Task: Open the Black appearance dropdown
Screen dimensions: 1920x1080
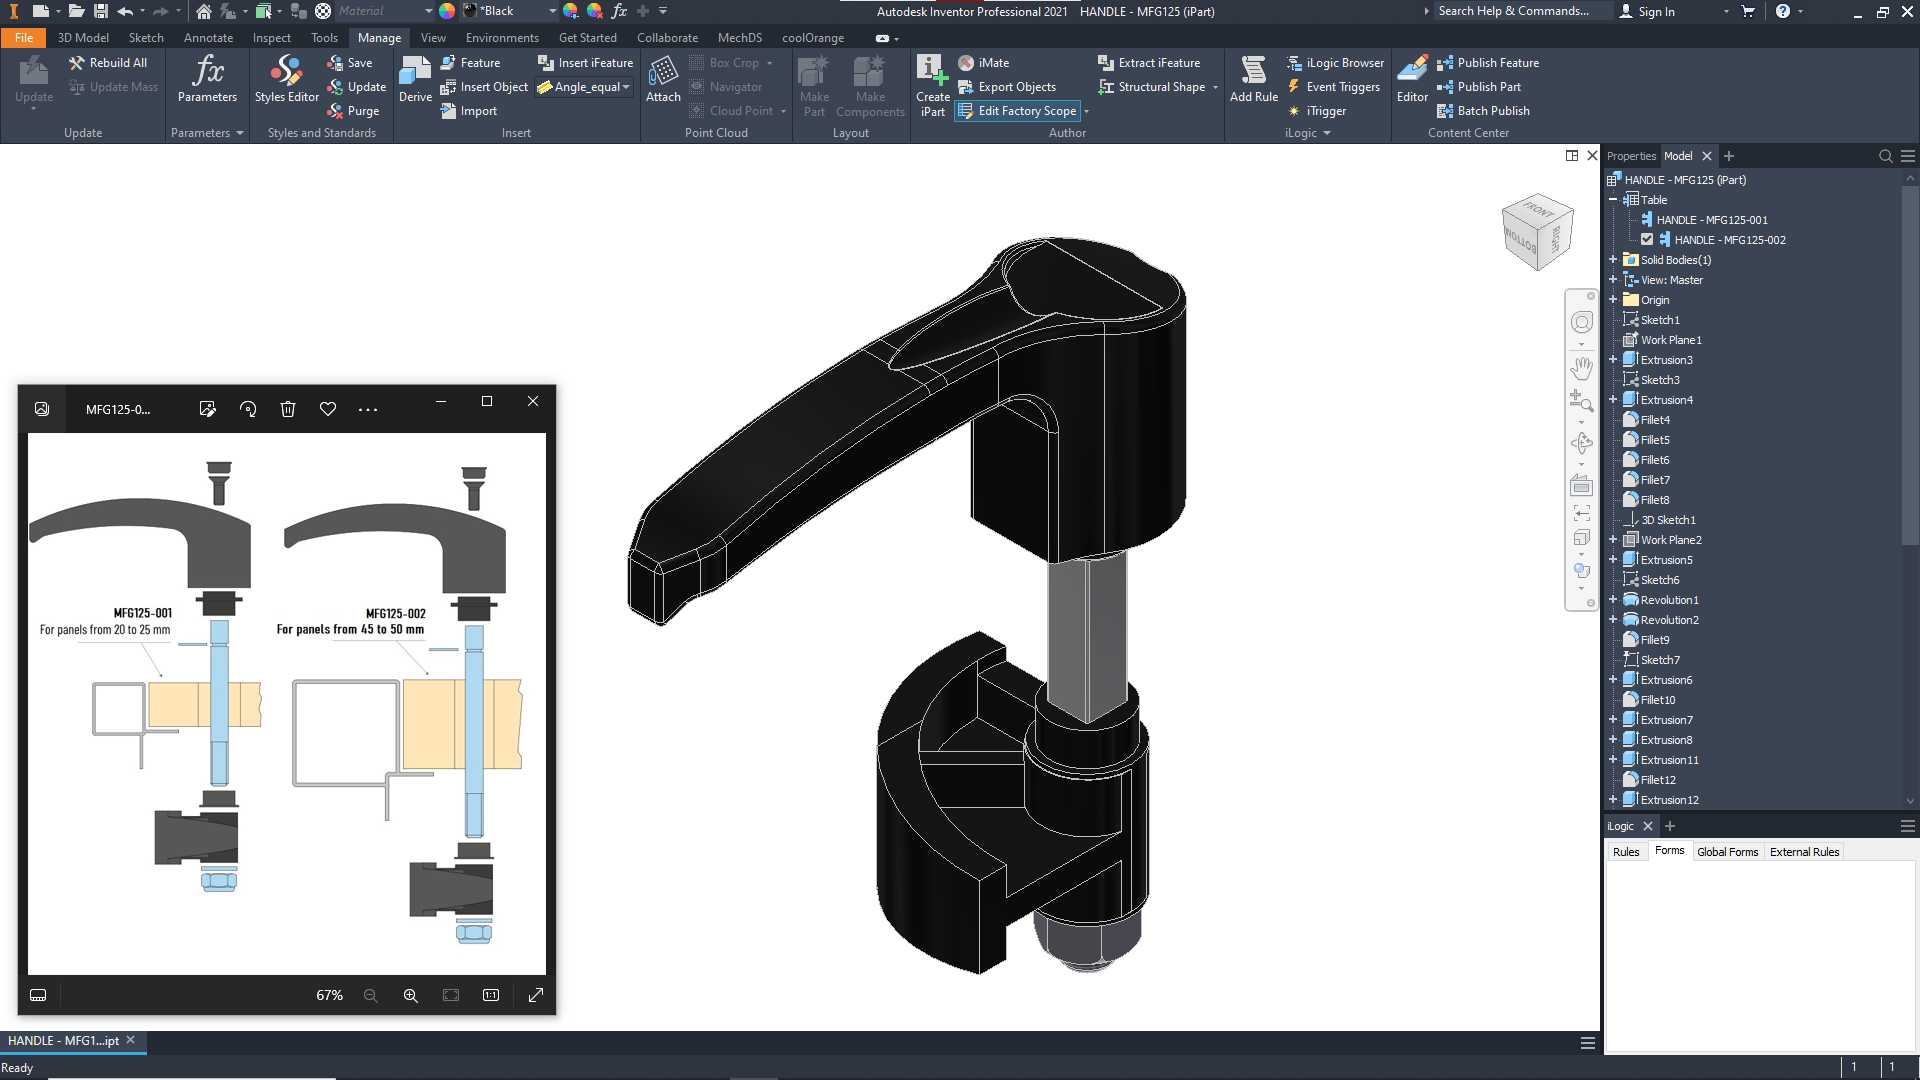Action: click(x=511, y=11)
